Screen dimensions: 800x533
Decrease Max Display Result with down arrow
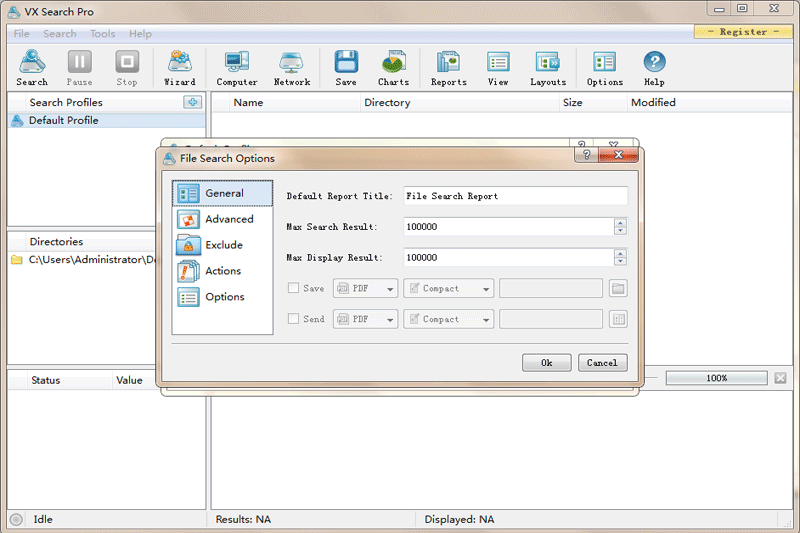[x=620, y=262]
